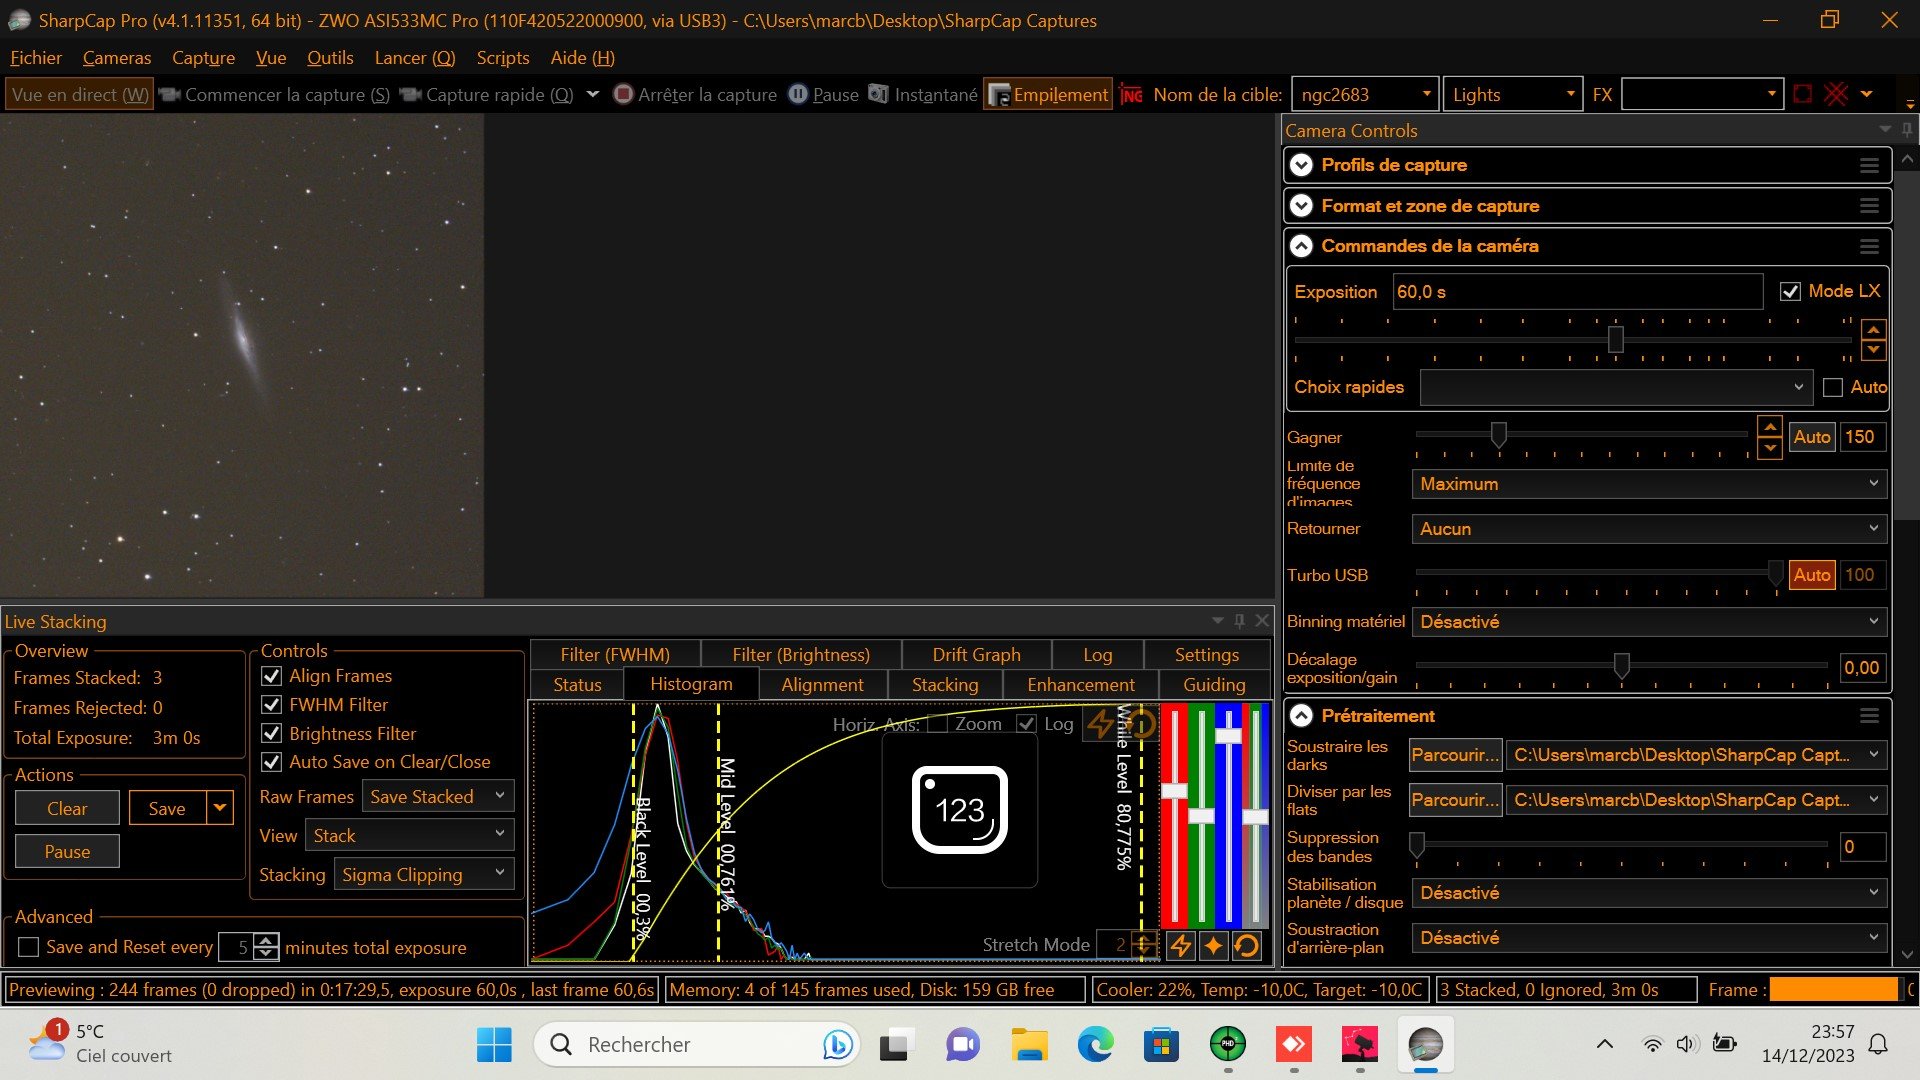
Task: Open the pink telescope app in taskbar
Action: click(x=1359, y=1045)
